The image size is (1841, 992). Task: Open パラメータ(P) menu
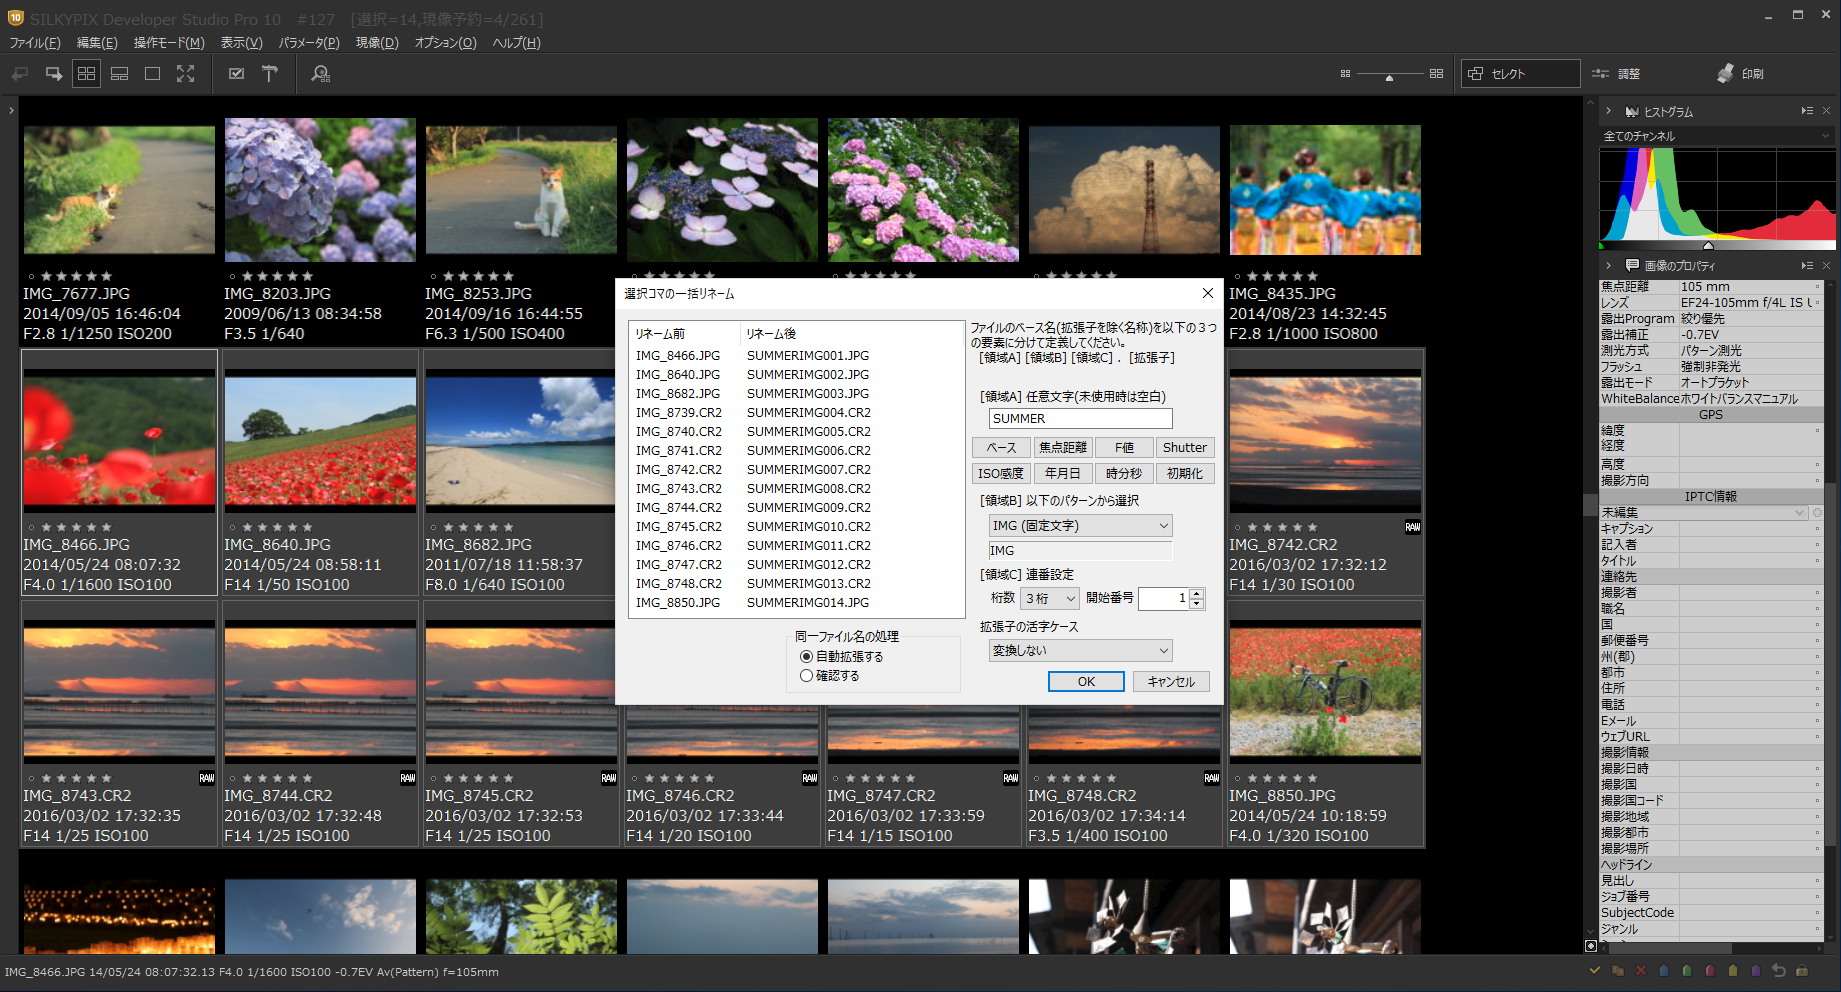[309, 43]
